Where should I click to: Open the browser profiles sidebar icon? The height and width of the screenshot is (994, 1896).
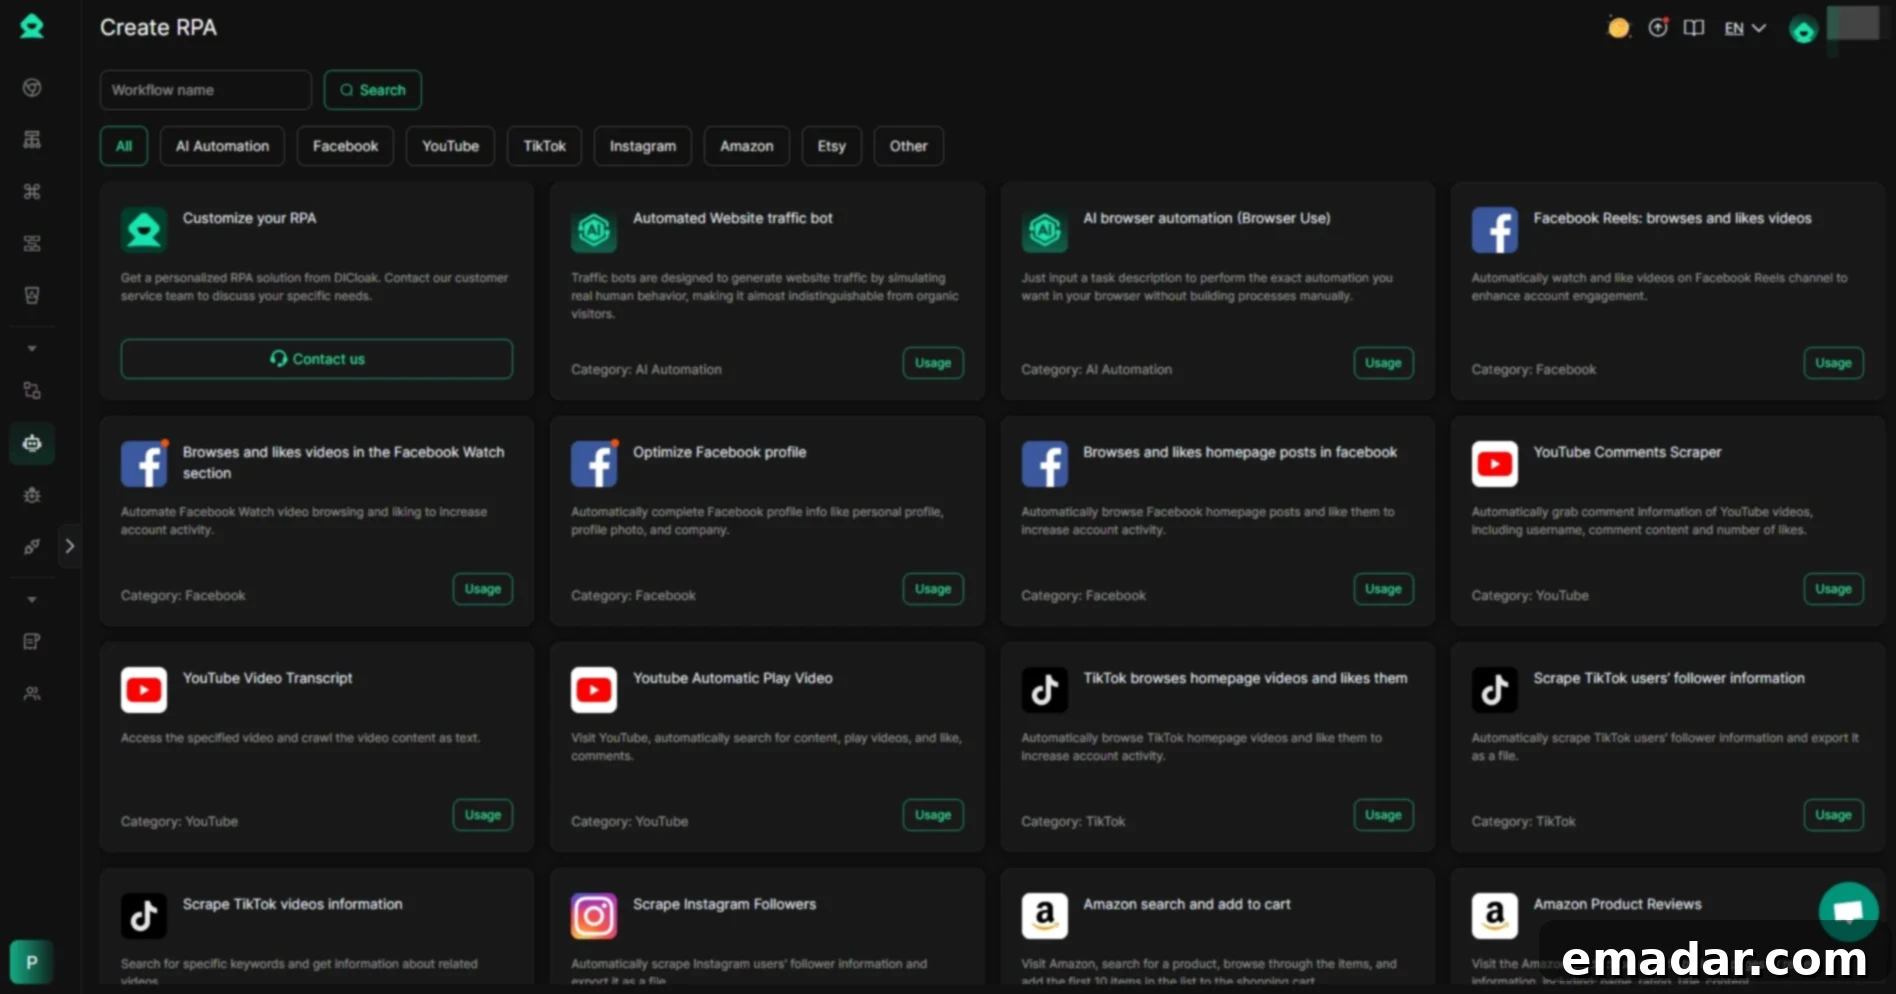(x=32, y=88)
